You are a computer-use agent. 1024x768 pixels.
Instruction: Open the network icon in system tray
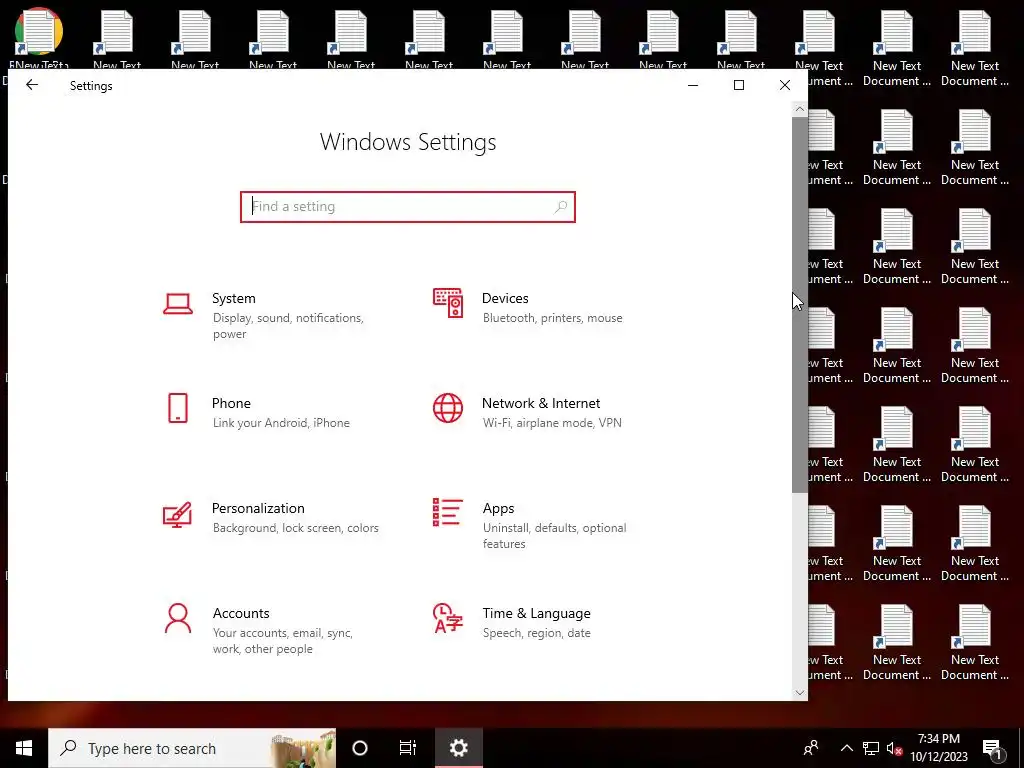(871, 748)
